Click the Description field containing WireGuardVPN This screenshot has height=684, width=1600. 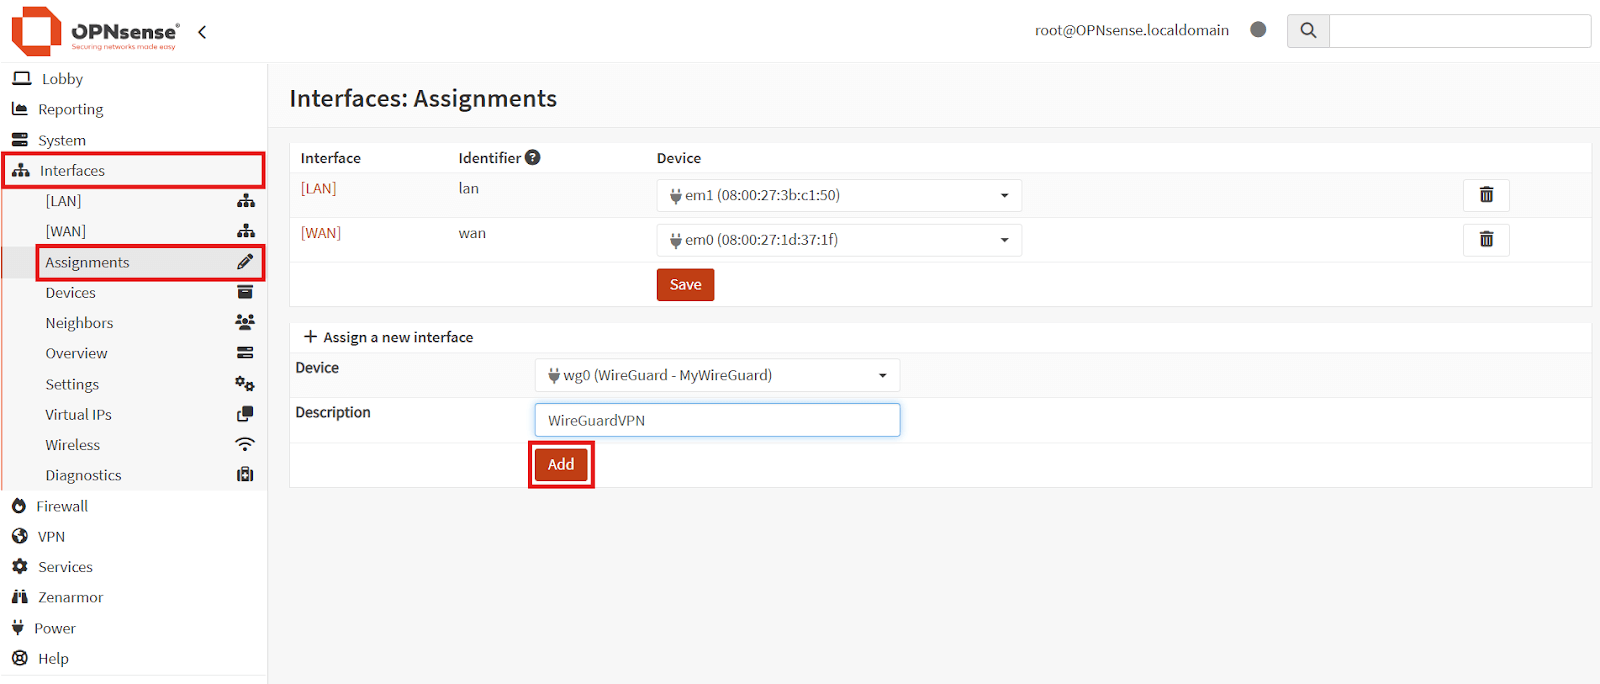tap(716, 420)
